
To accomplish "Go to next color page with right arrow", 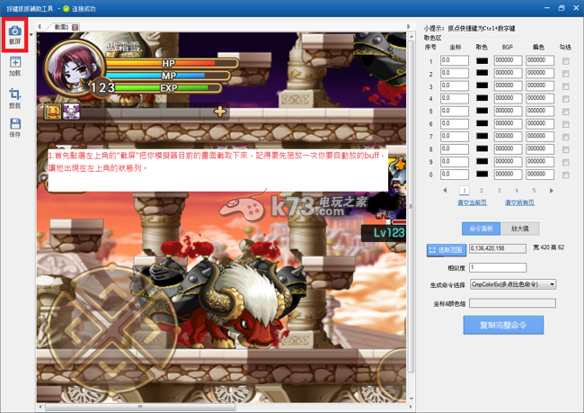I will click(x=551, y=190).
